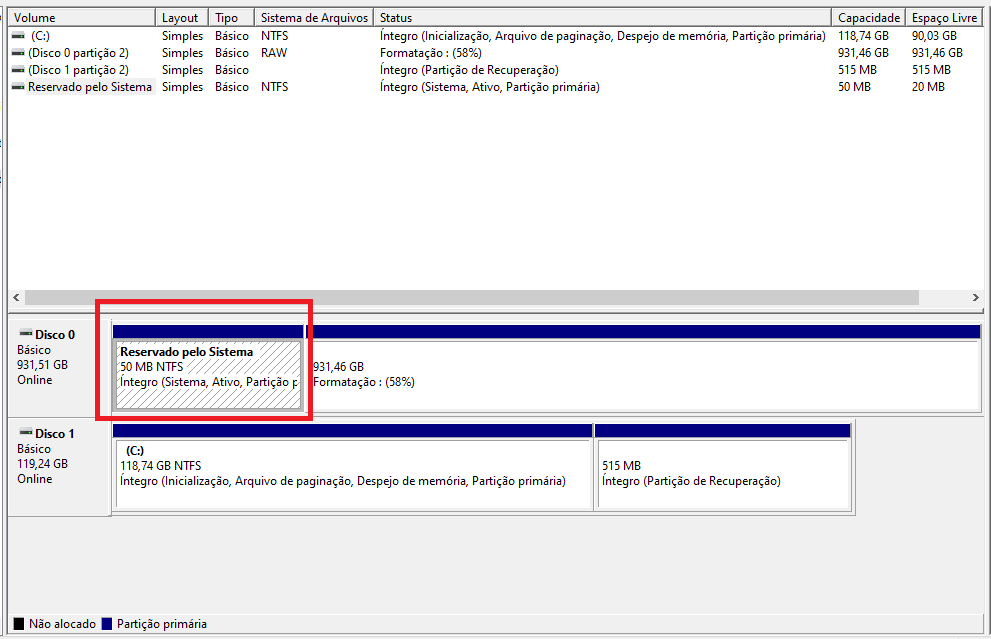Select the (Disco 0 partição 2) volume name

pyautogui.click(x=78, y=53)
